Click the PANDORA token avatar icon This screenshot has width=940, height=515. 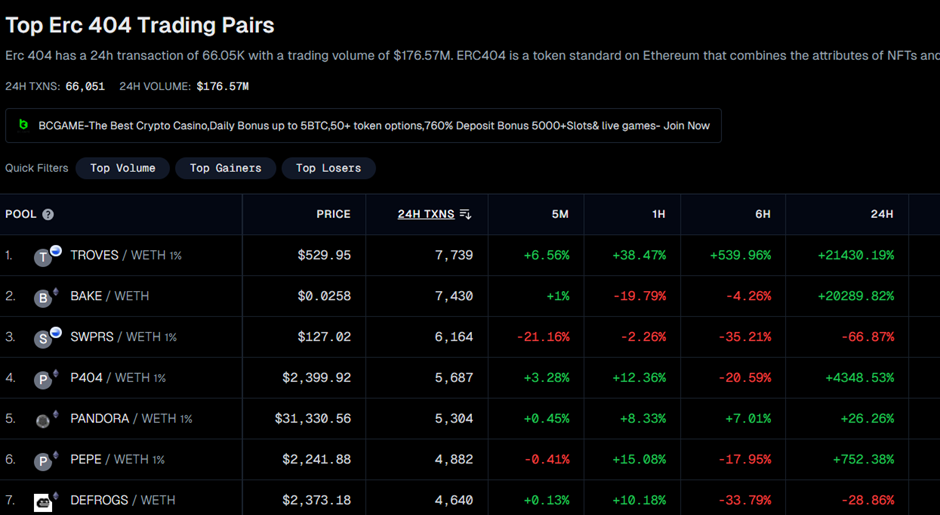pos(43,421)
